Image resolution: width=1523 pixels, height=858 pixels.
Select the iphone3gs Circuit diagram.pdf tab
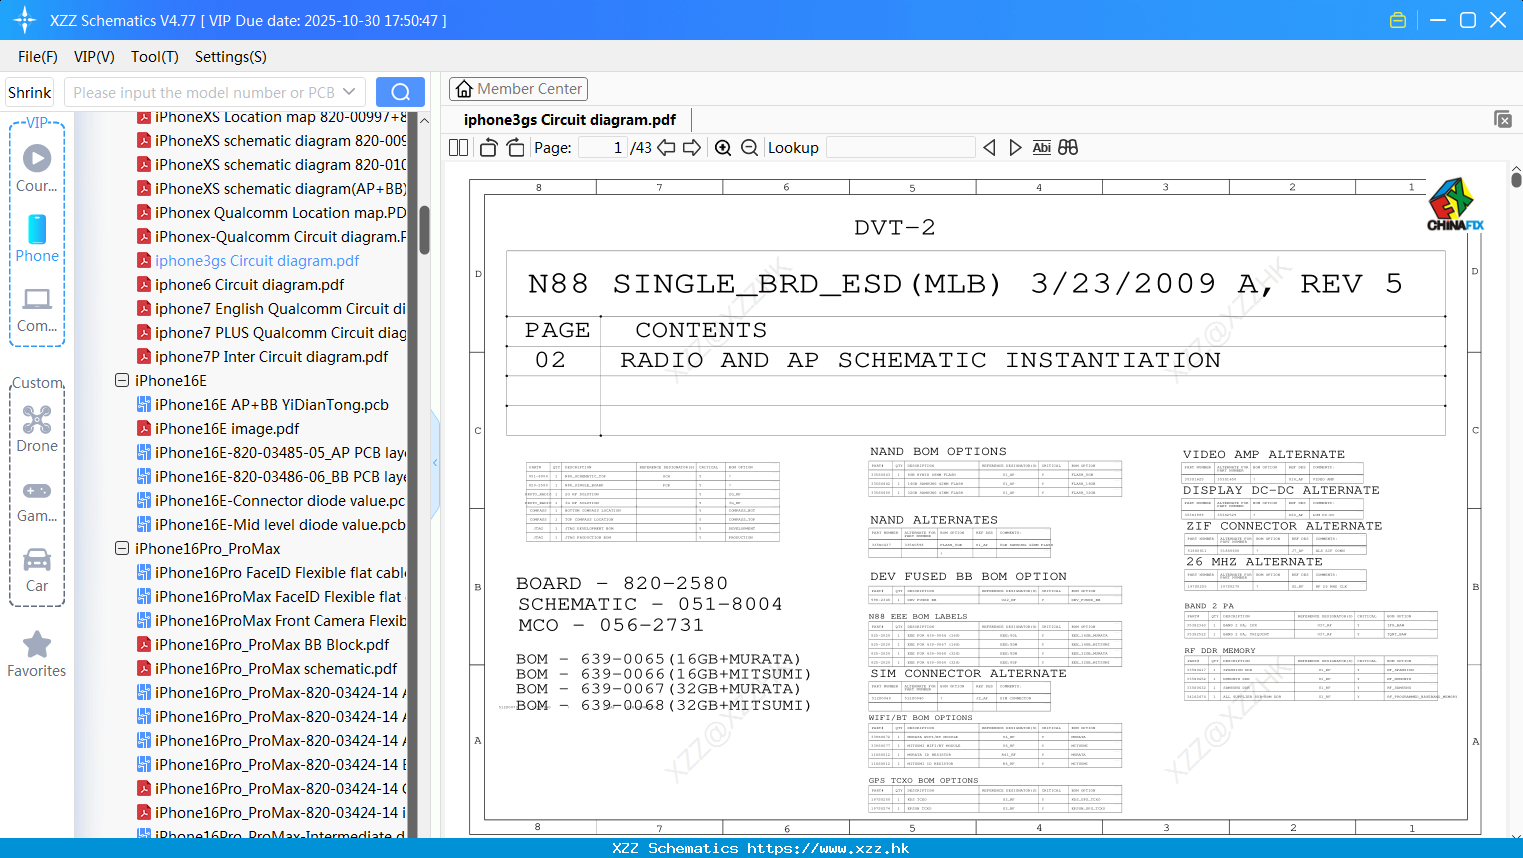[570, 119]
